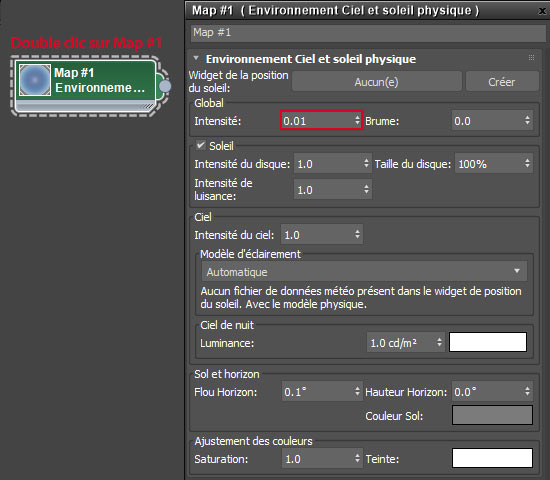Click the Aucun(e) sun position widget button

coord(376,82)
